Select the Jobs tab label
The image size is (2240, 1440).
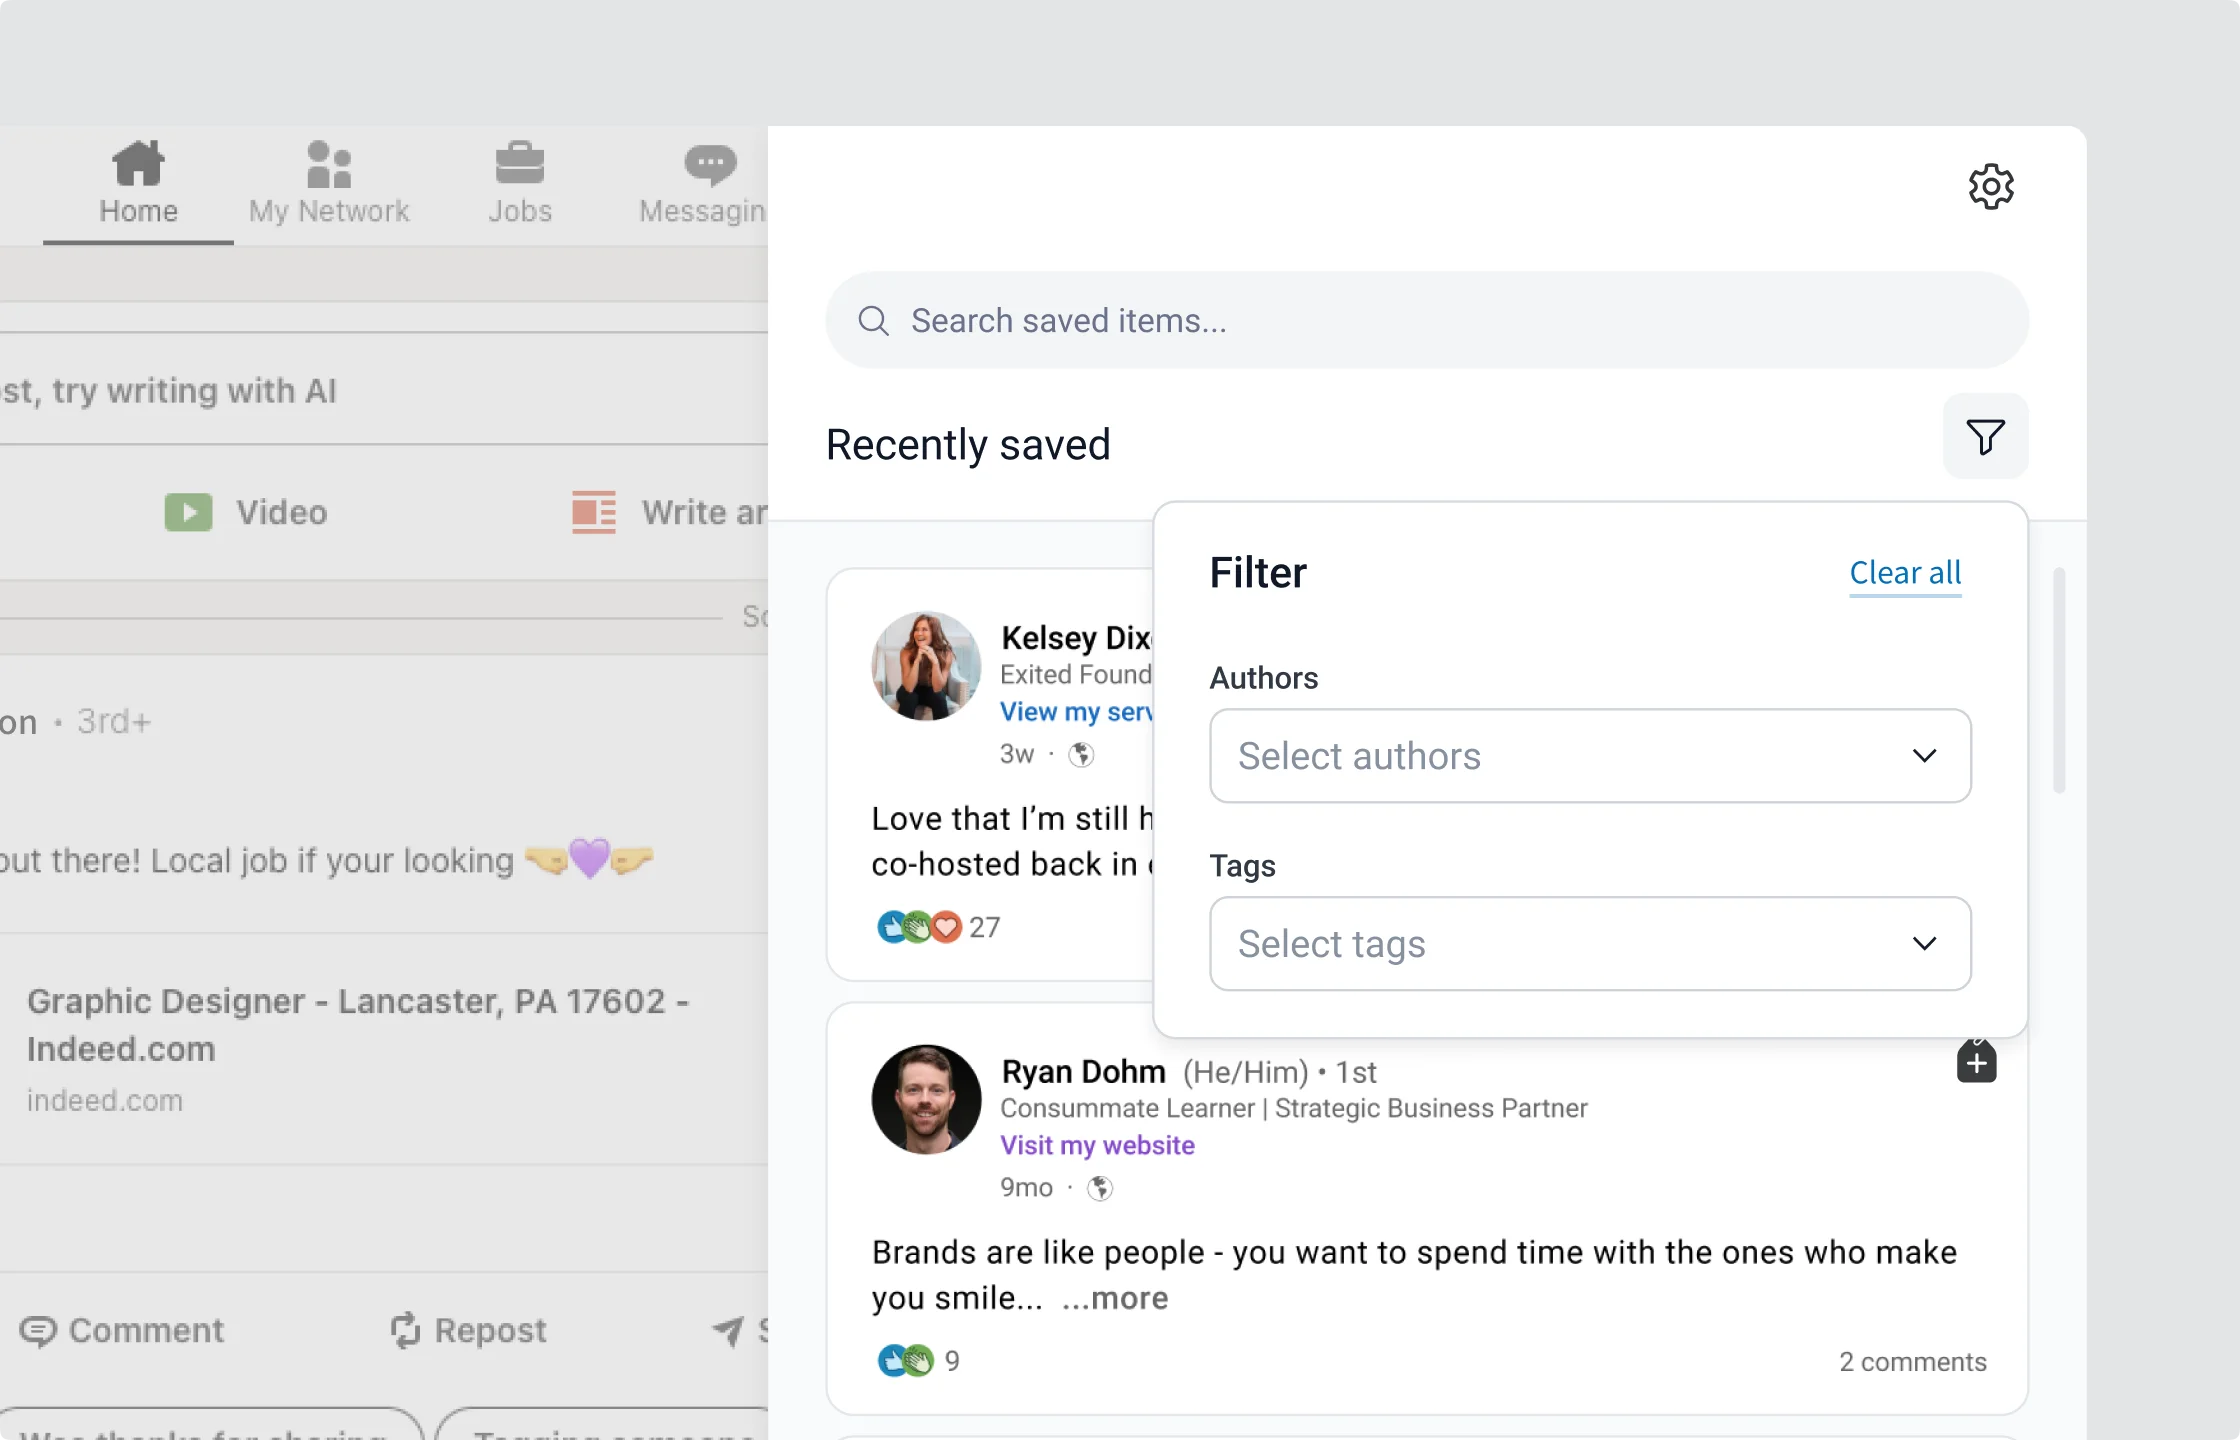tap(520, 211)
